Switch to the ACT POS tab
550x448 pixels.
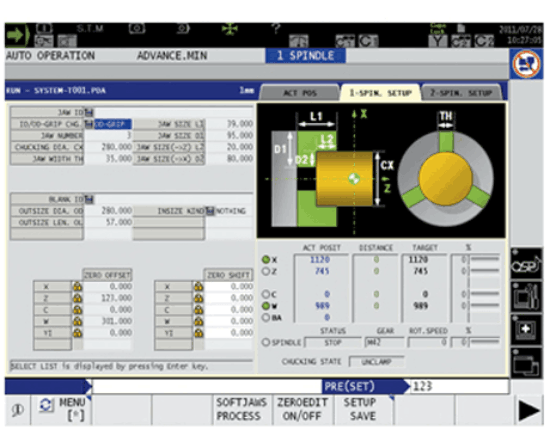(x=300, y=93)
